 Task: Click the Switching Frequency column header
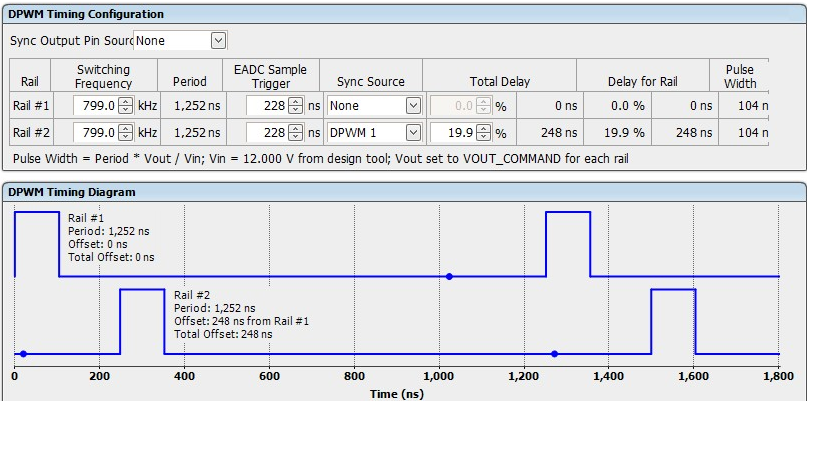click(103, 76)
